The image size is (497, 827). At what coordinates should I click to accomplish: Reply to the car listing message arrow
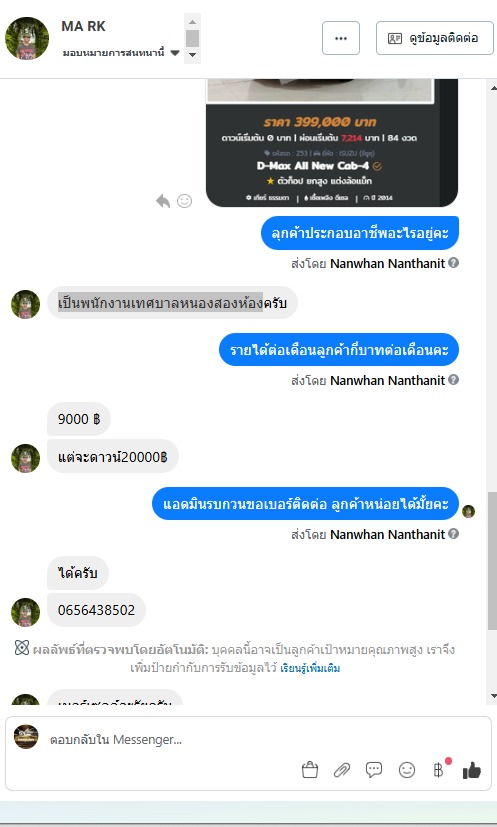[x=163, y=201]
